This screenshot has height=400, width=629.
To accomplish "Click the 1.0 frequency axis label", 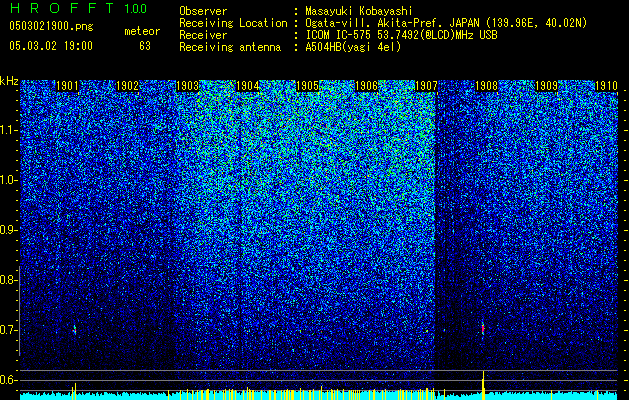I will click(7, 180).
